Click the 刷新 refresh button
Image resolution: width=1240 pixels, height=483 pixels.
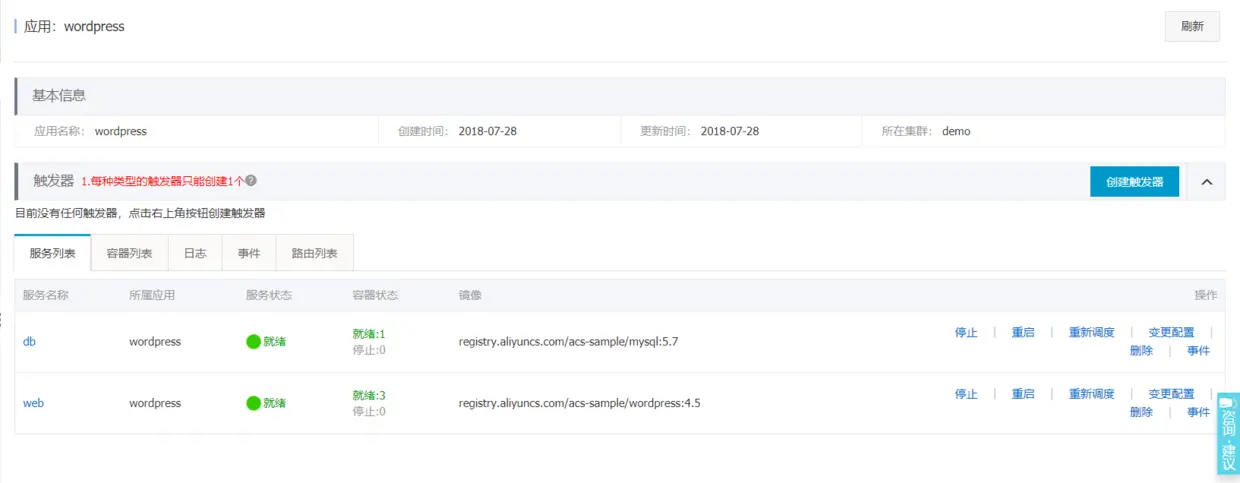pyautogui.click(x=1192, y=26)
